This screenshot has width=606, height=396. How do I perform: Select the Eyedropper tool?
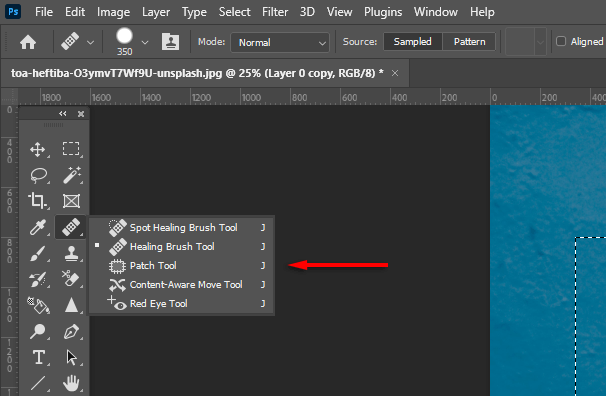click(x=38, y=227)
